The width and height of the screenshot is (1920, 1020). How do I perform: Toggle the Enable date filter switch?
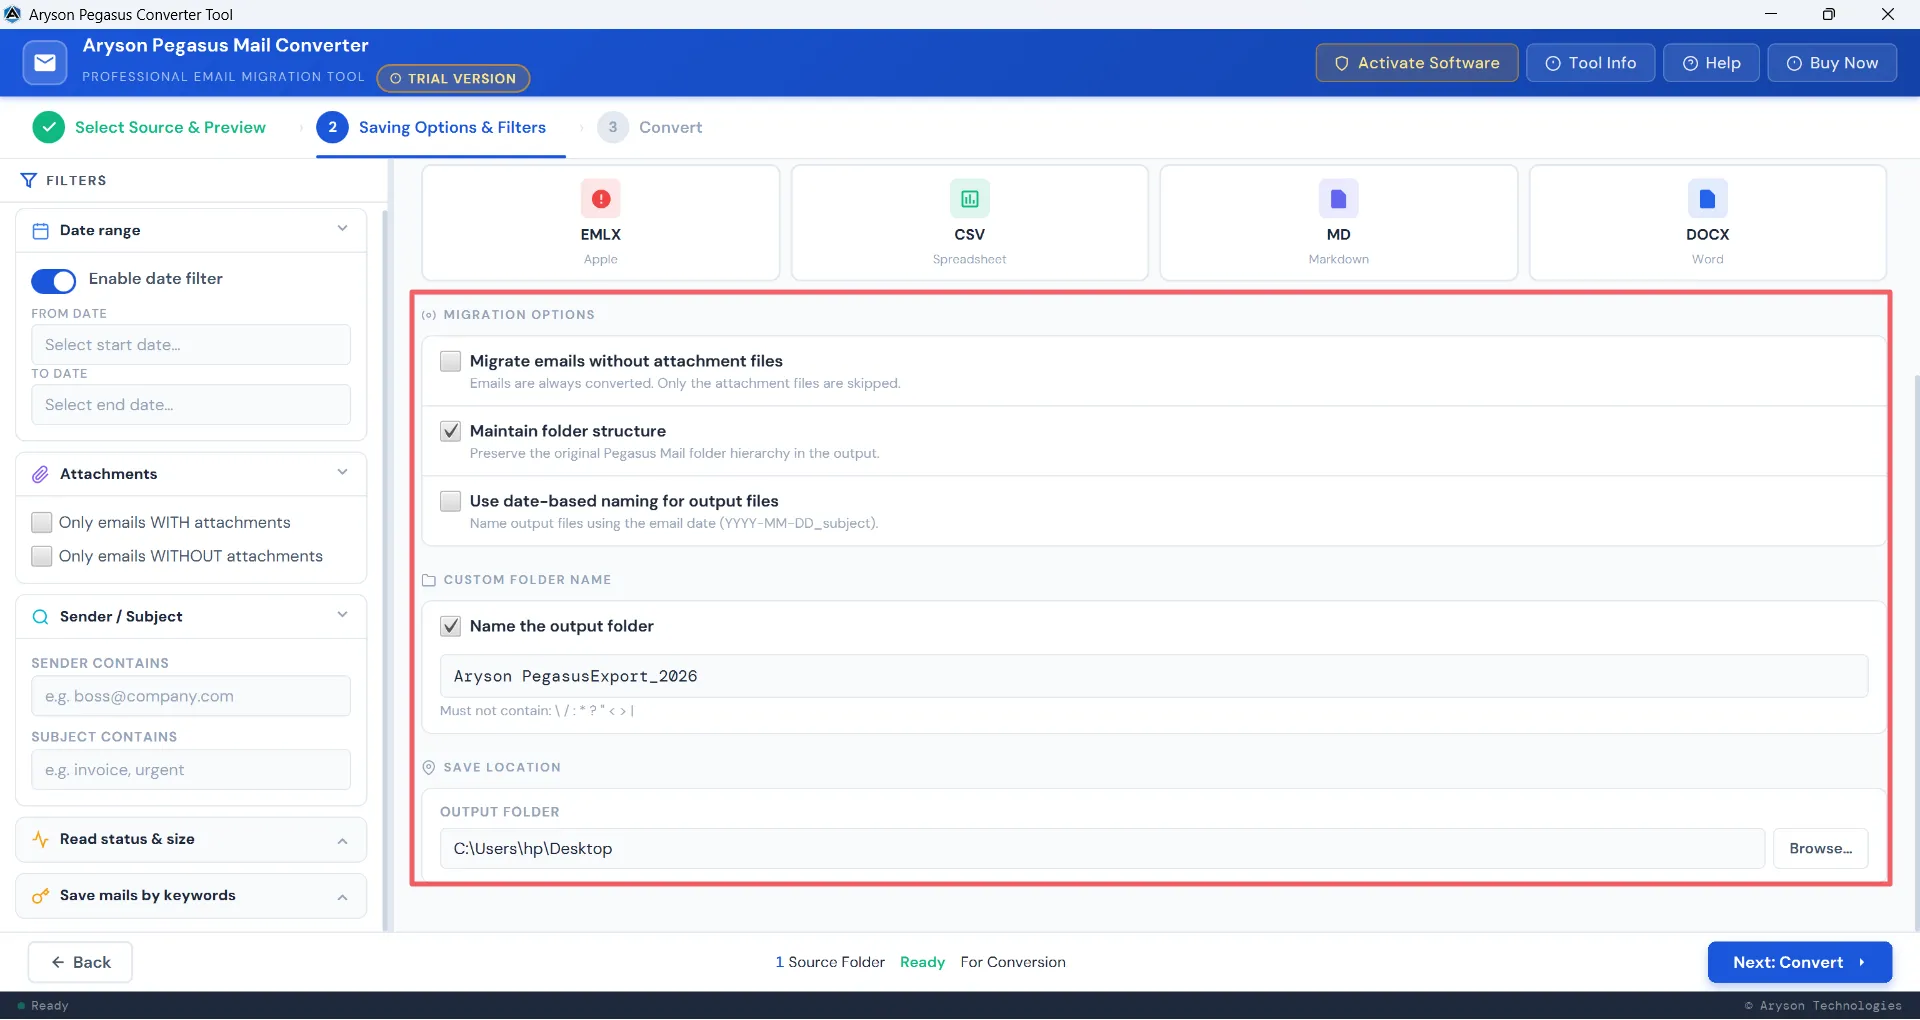(54, 281)
